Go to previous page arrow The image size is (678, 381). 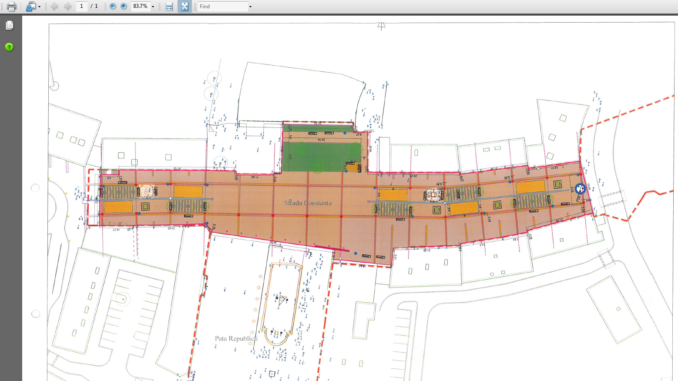click(x=54, y=6)
